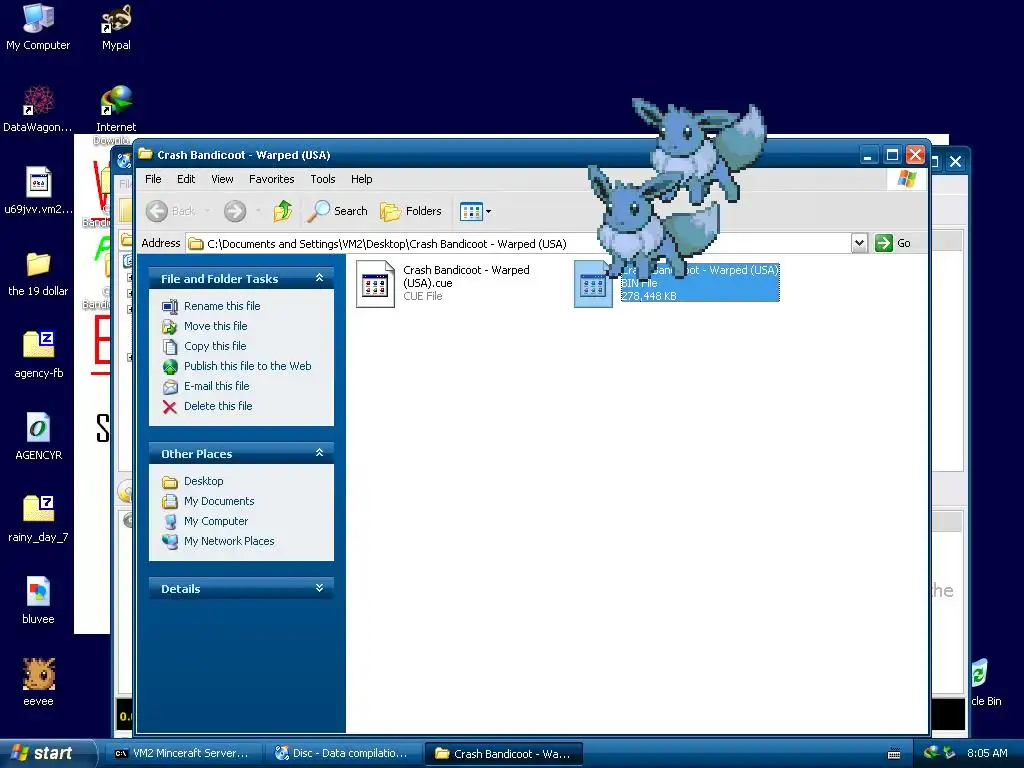This screenshot has width=1024, height=768.
Task: Click the Crash Bandicoot taskbar button
Action: [x=503, y=754]
